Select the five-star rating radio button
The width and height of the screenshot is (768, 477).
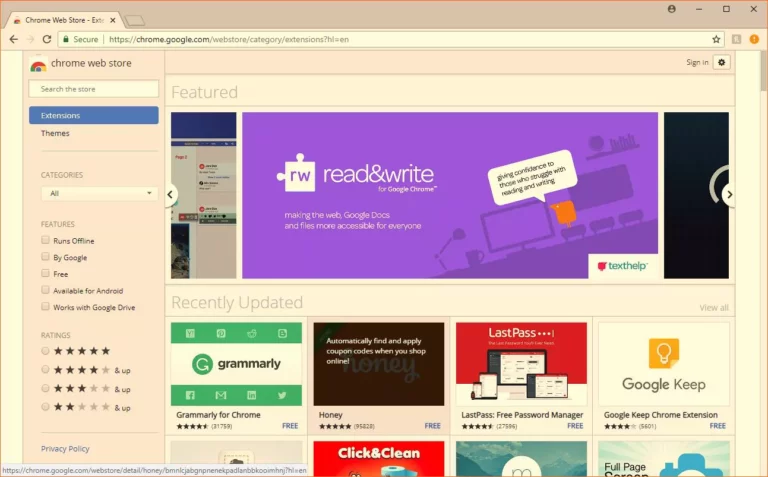tap(46, 351)
